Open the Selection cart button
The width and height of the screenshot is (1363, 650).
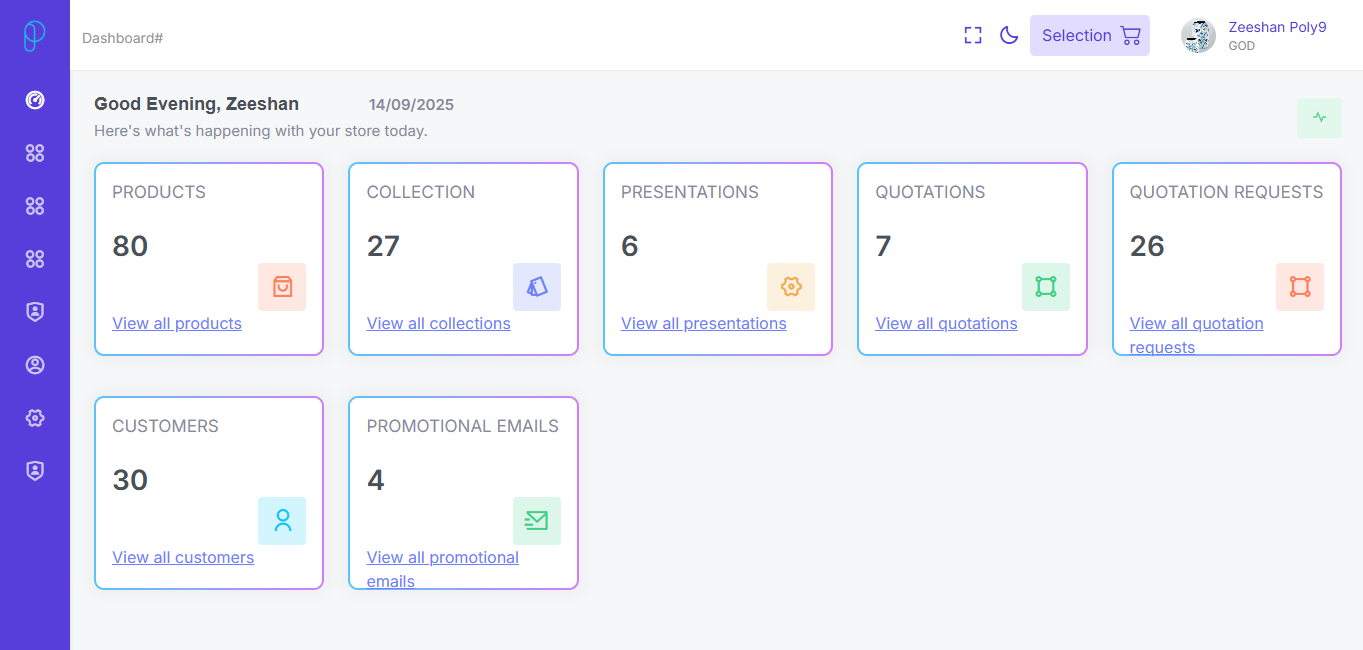pos(1090,36)
